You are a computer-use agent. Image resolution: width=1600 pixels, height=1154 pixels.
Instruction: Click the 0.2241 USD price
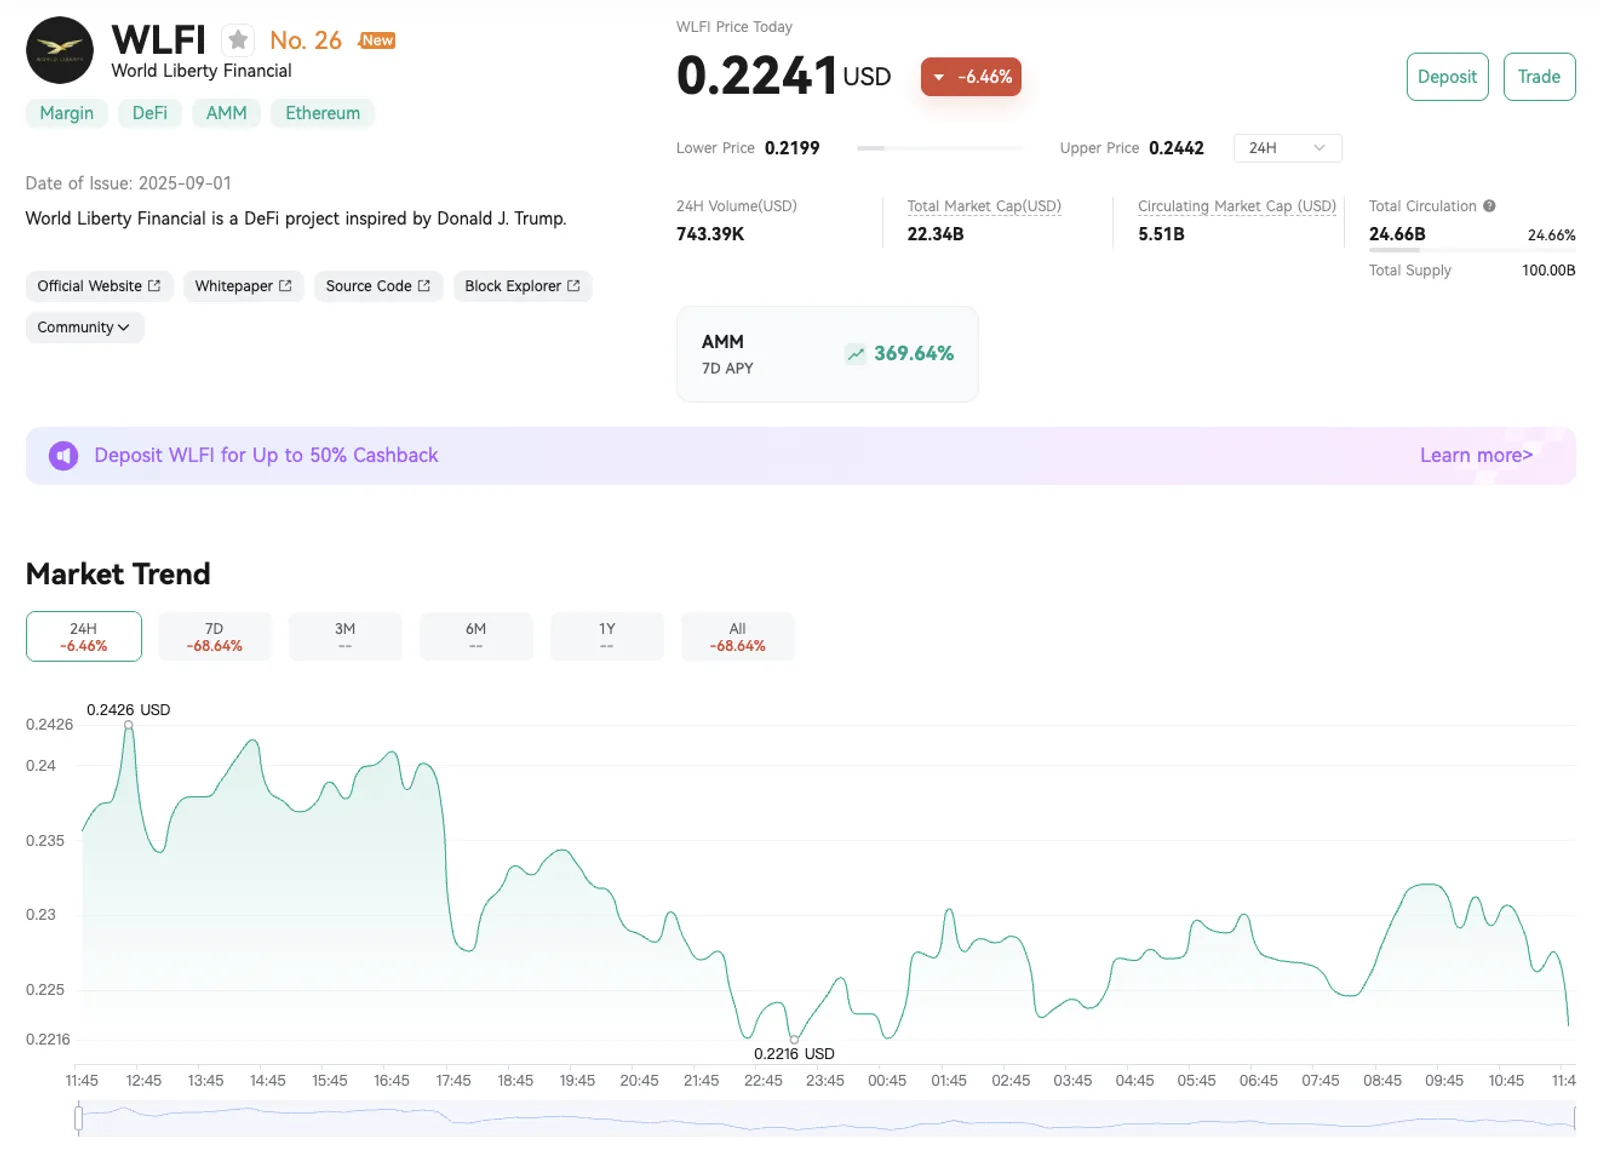[784, 76]
